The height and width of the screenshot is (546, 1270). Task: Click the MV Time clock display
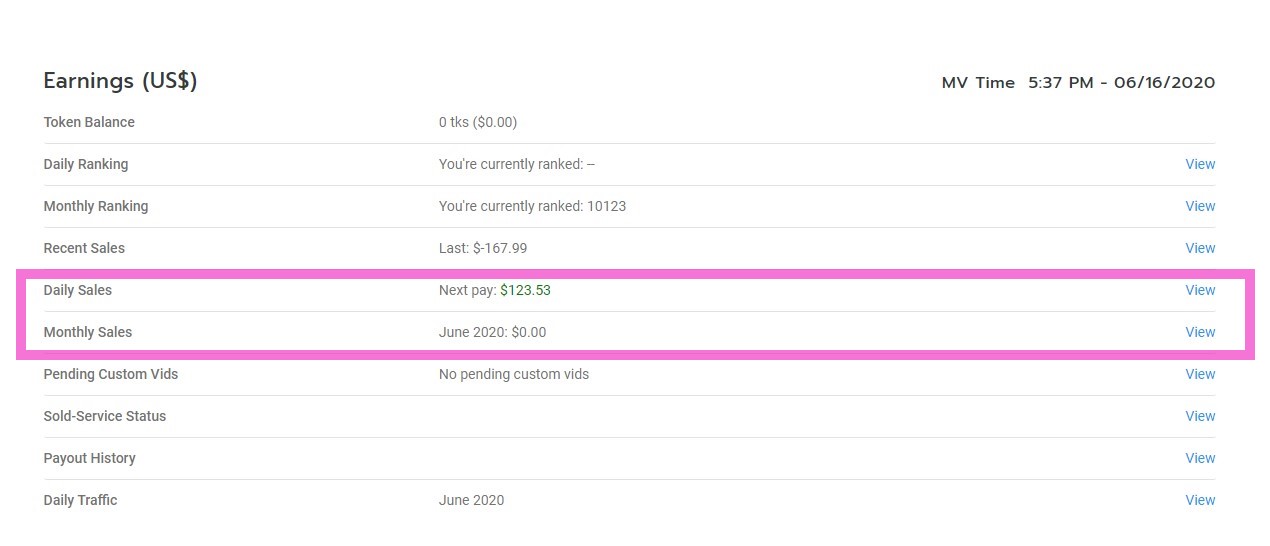point(1078,83)
